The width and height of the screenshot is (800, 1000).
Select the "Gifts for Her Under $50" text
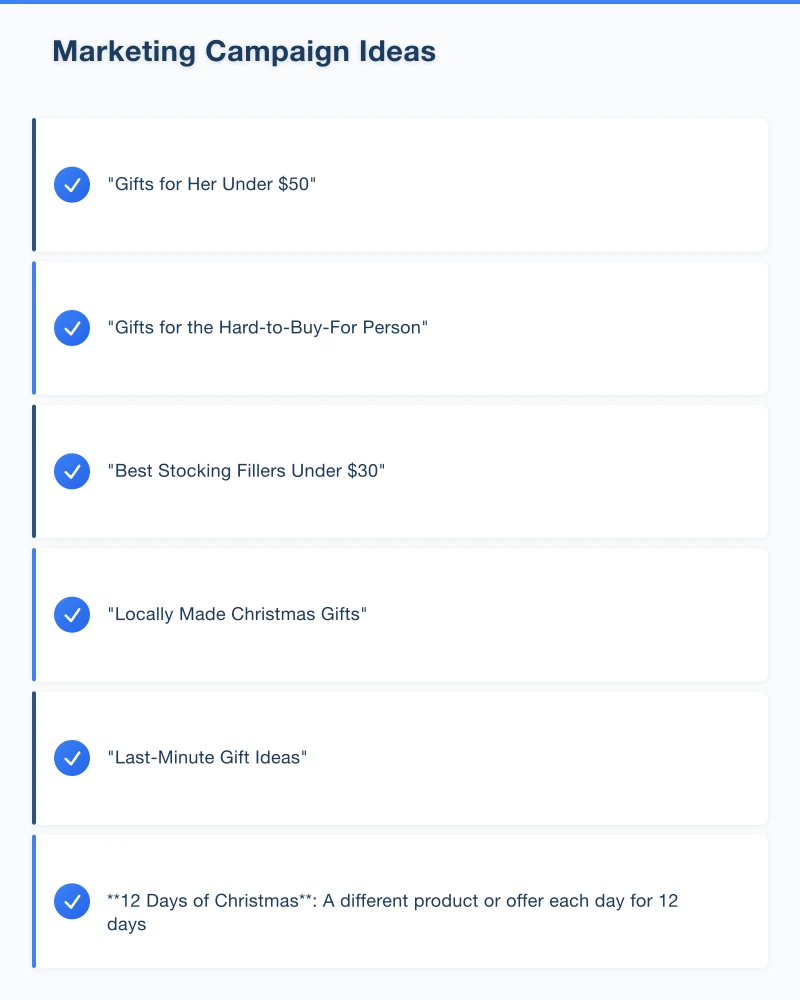coord(212,185)
